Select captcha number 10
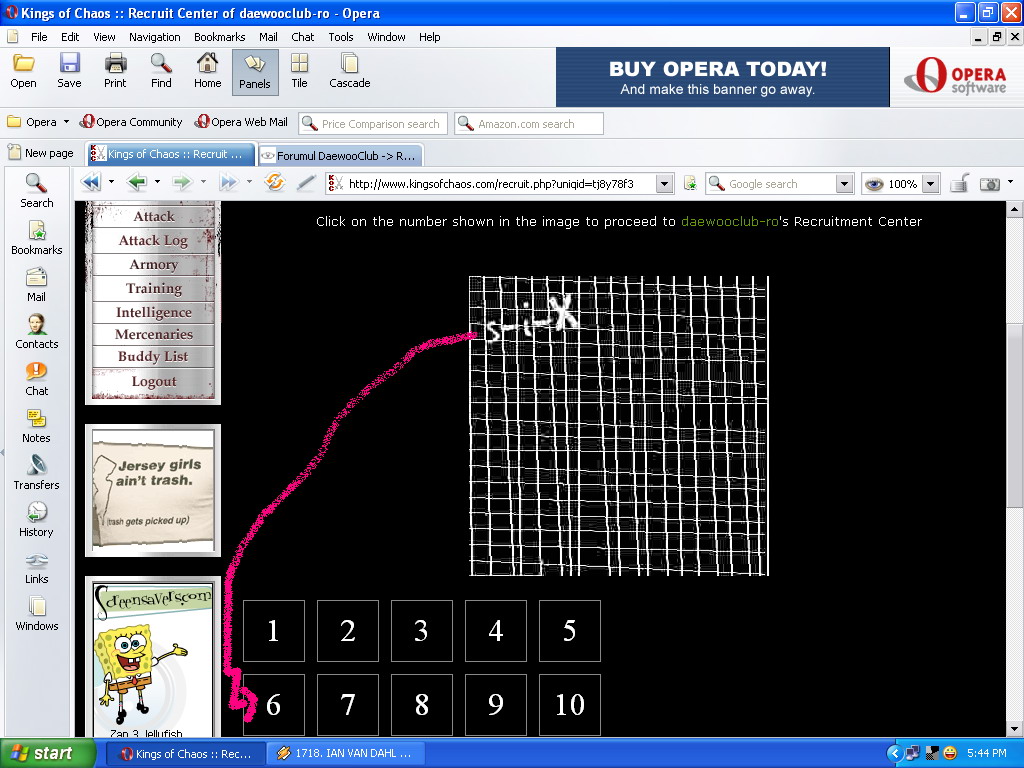The height and width of the screenshot is (768, 1024). (x=569, y=705)
